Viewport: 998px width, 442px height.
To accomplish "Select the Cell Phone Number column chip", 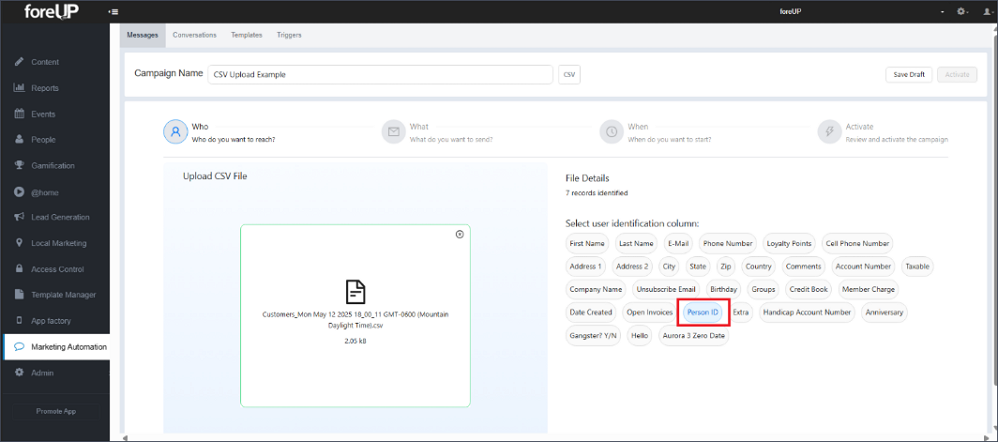I will 857,243.
